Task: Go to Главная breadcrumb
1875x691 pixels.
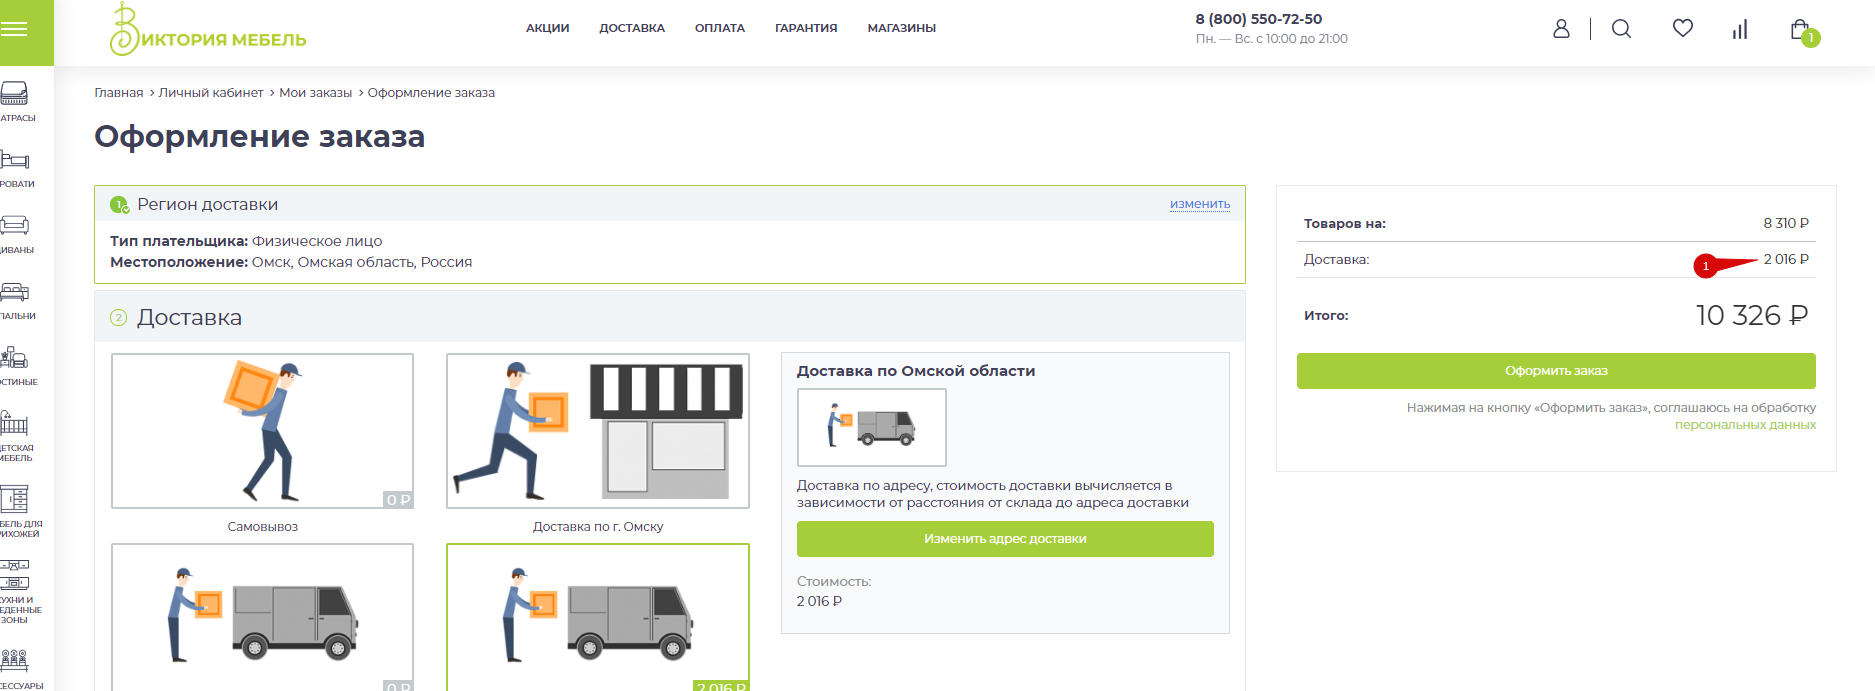Action: [119, 93]
